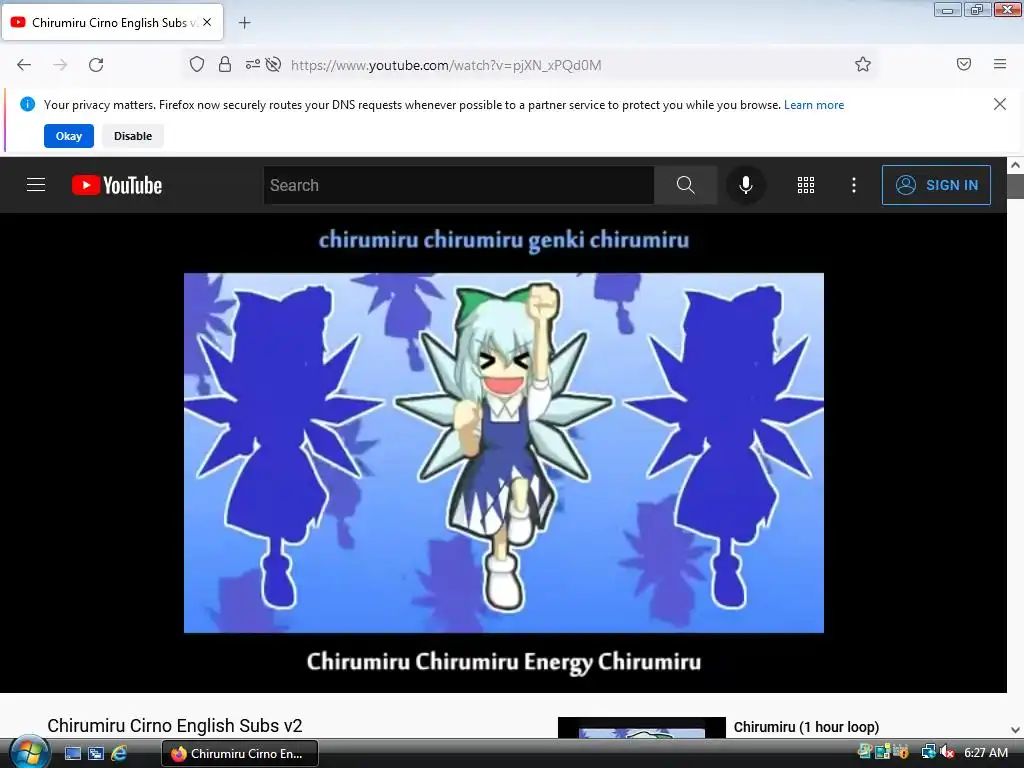
Task: Click the blue info icon in notification
Action: pos(27,104)
